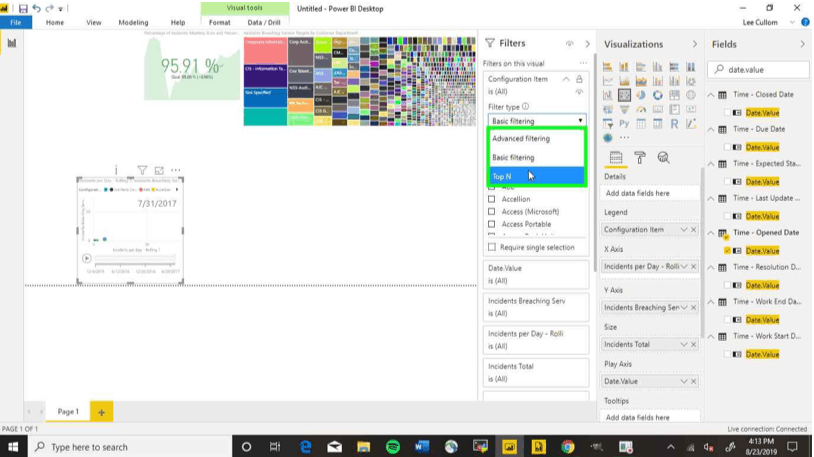Choose Basic filtering from list

537,157
